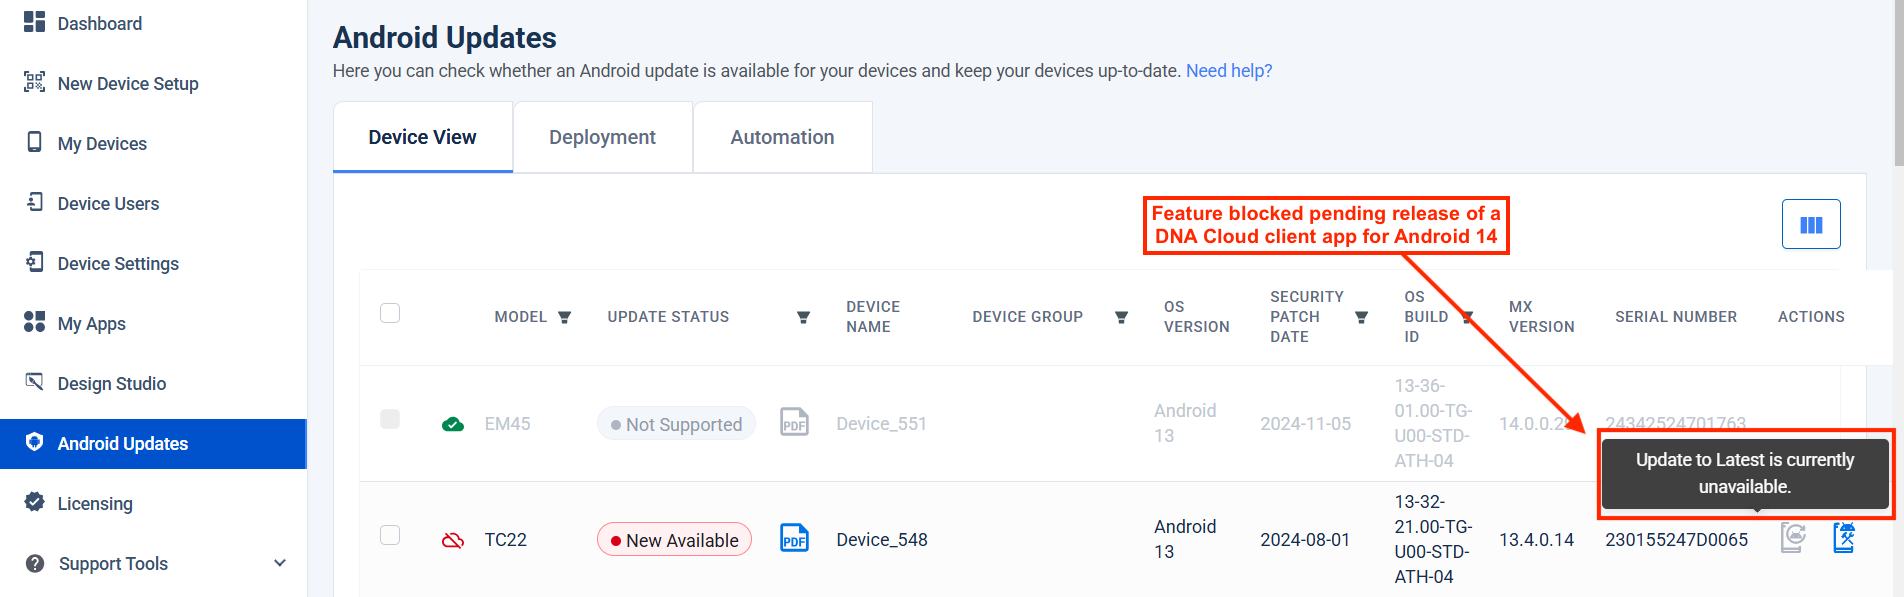Click the New Available status badge
Screen dimensions: 1904x597
click(674, 540)
